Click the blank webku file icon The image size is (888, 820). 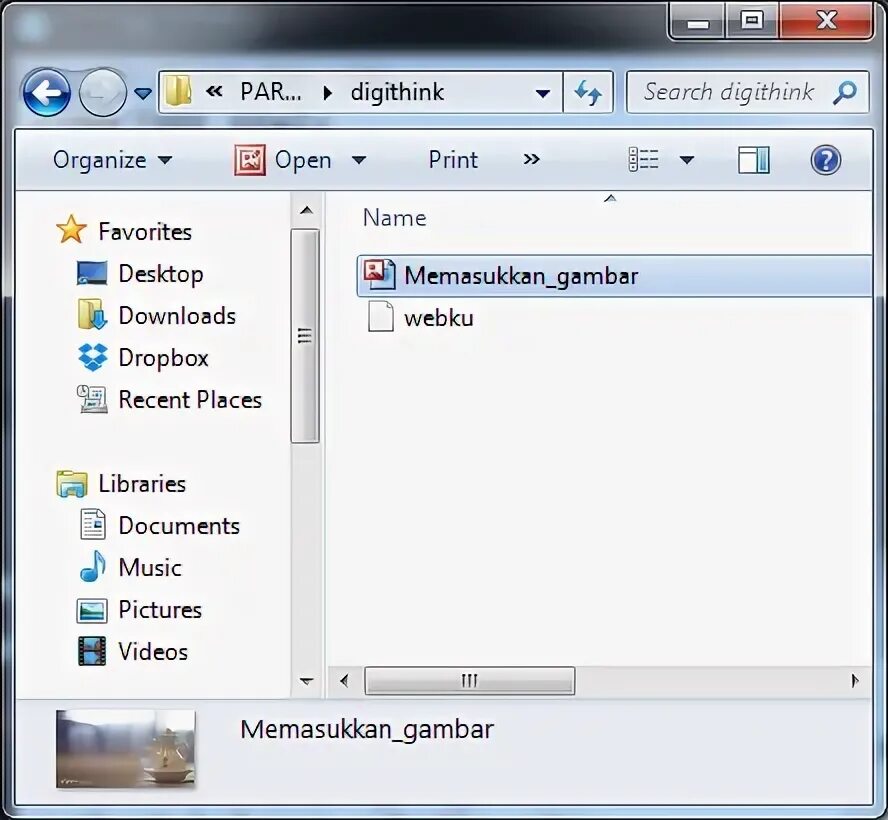click(381, 316)
